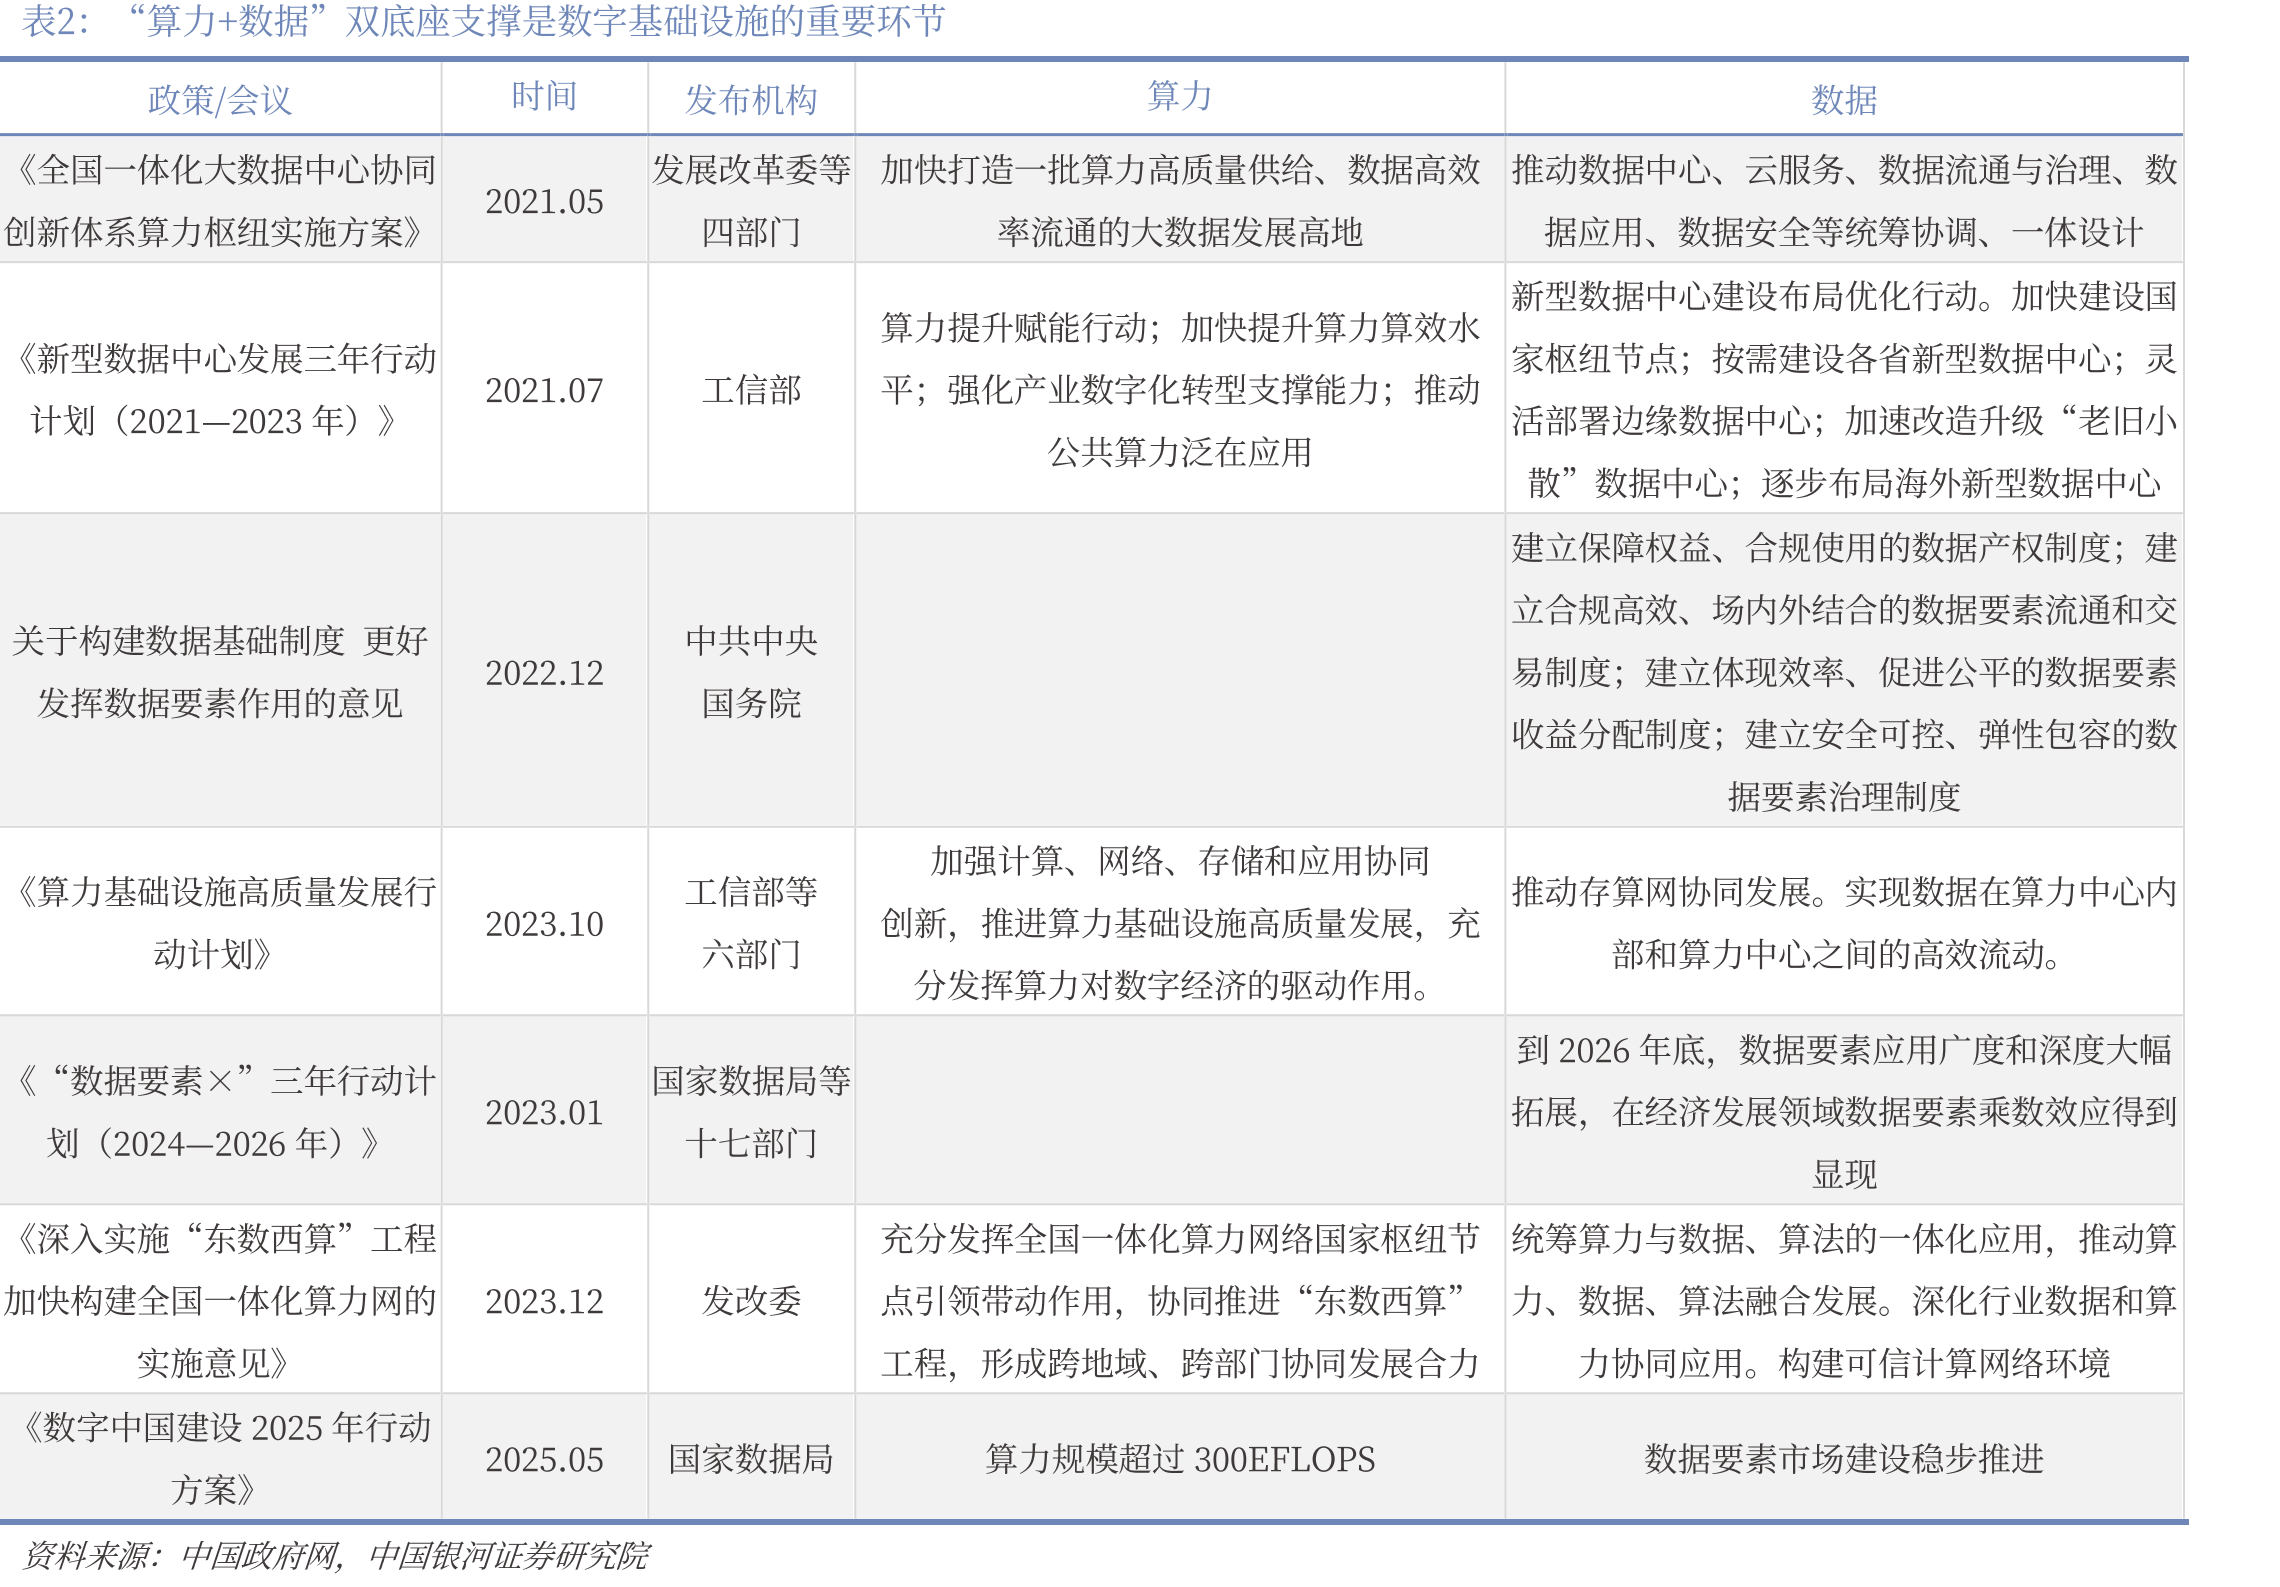Click the policy cell '深入实施“东数西算”工程'
The height and width of the screenshot is (1587, 2280).
click(x=220, y=1300)
